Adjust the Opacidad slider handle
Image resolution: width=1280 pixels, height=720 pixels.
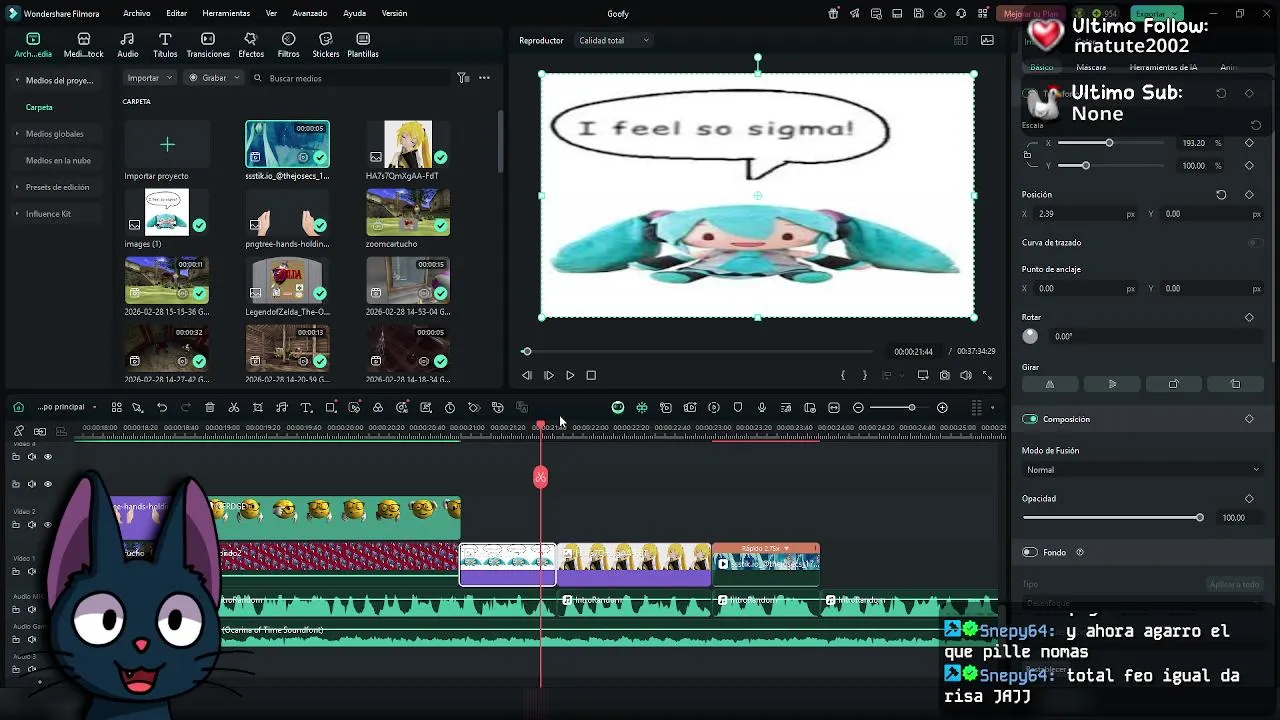(x=1200, y=518)
